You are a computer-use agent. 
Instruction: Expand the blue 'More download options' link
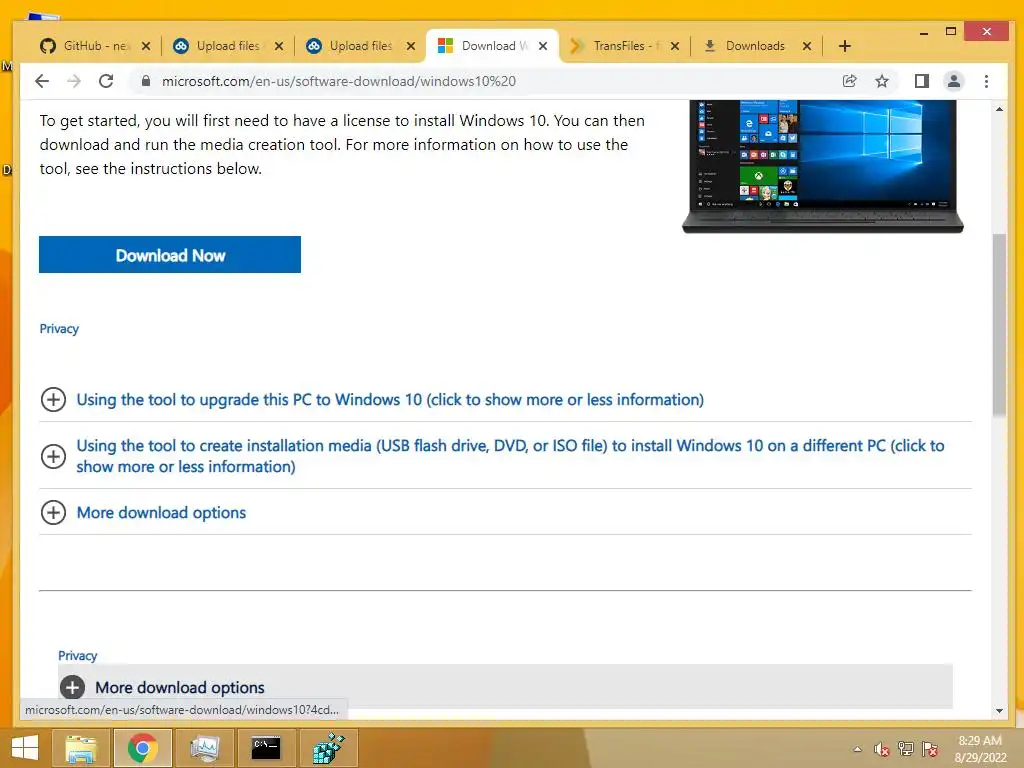point(161,513)
